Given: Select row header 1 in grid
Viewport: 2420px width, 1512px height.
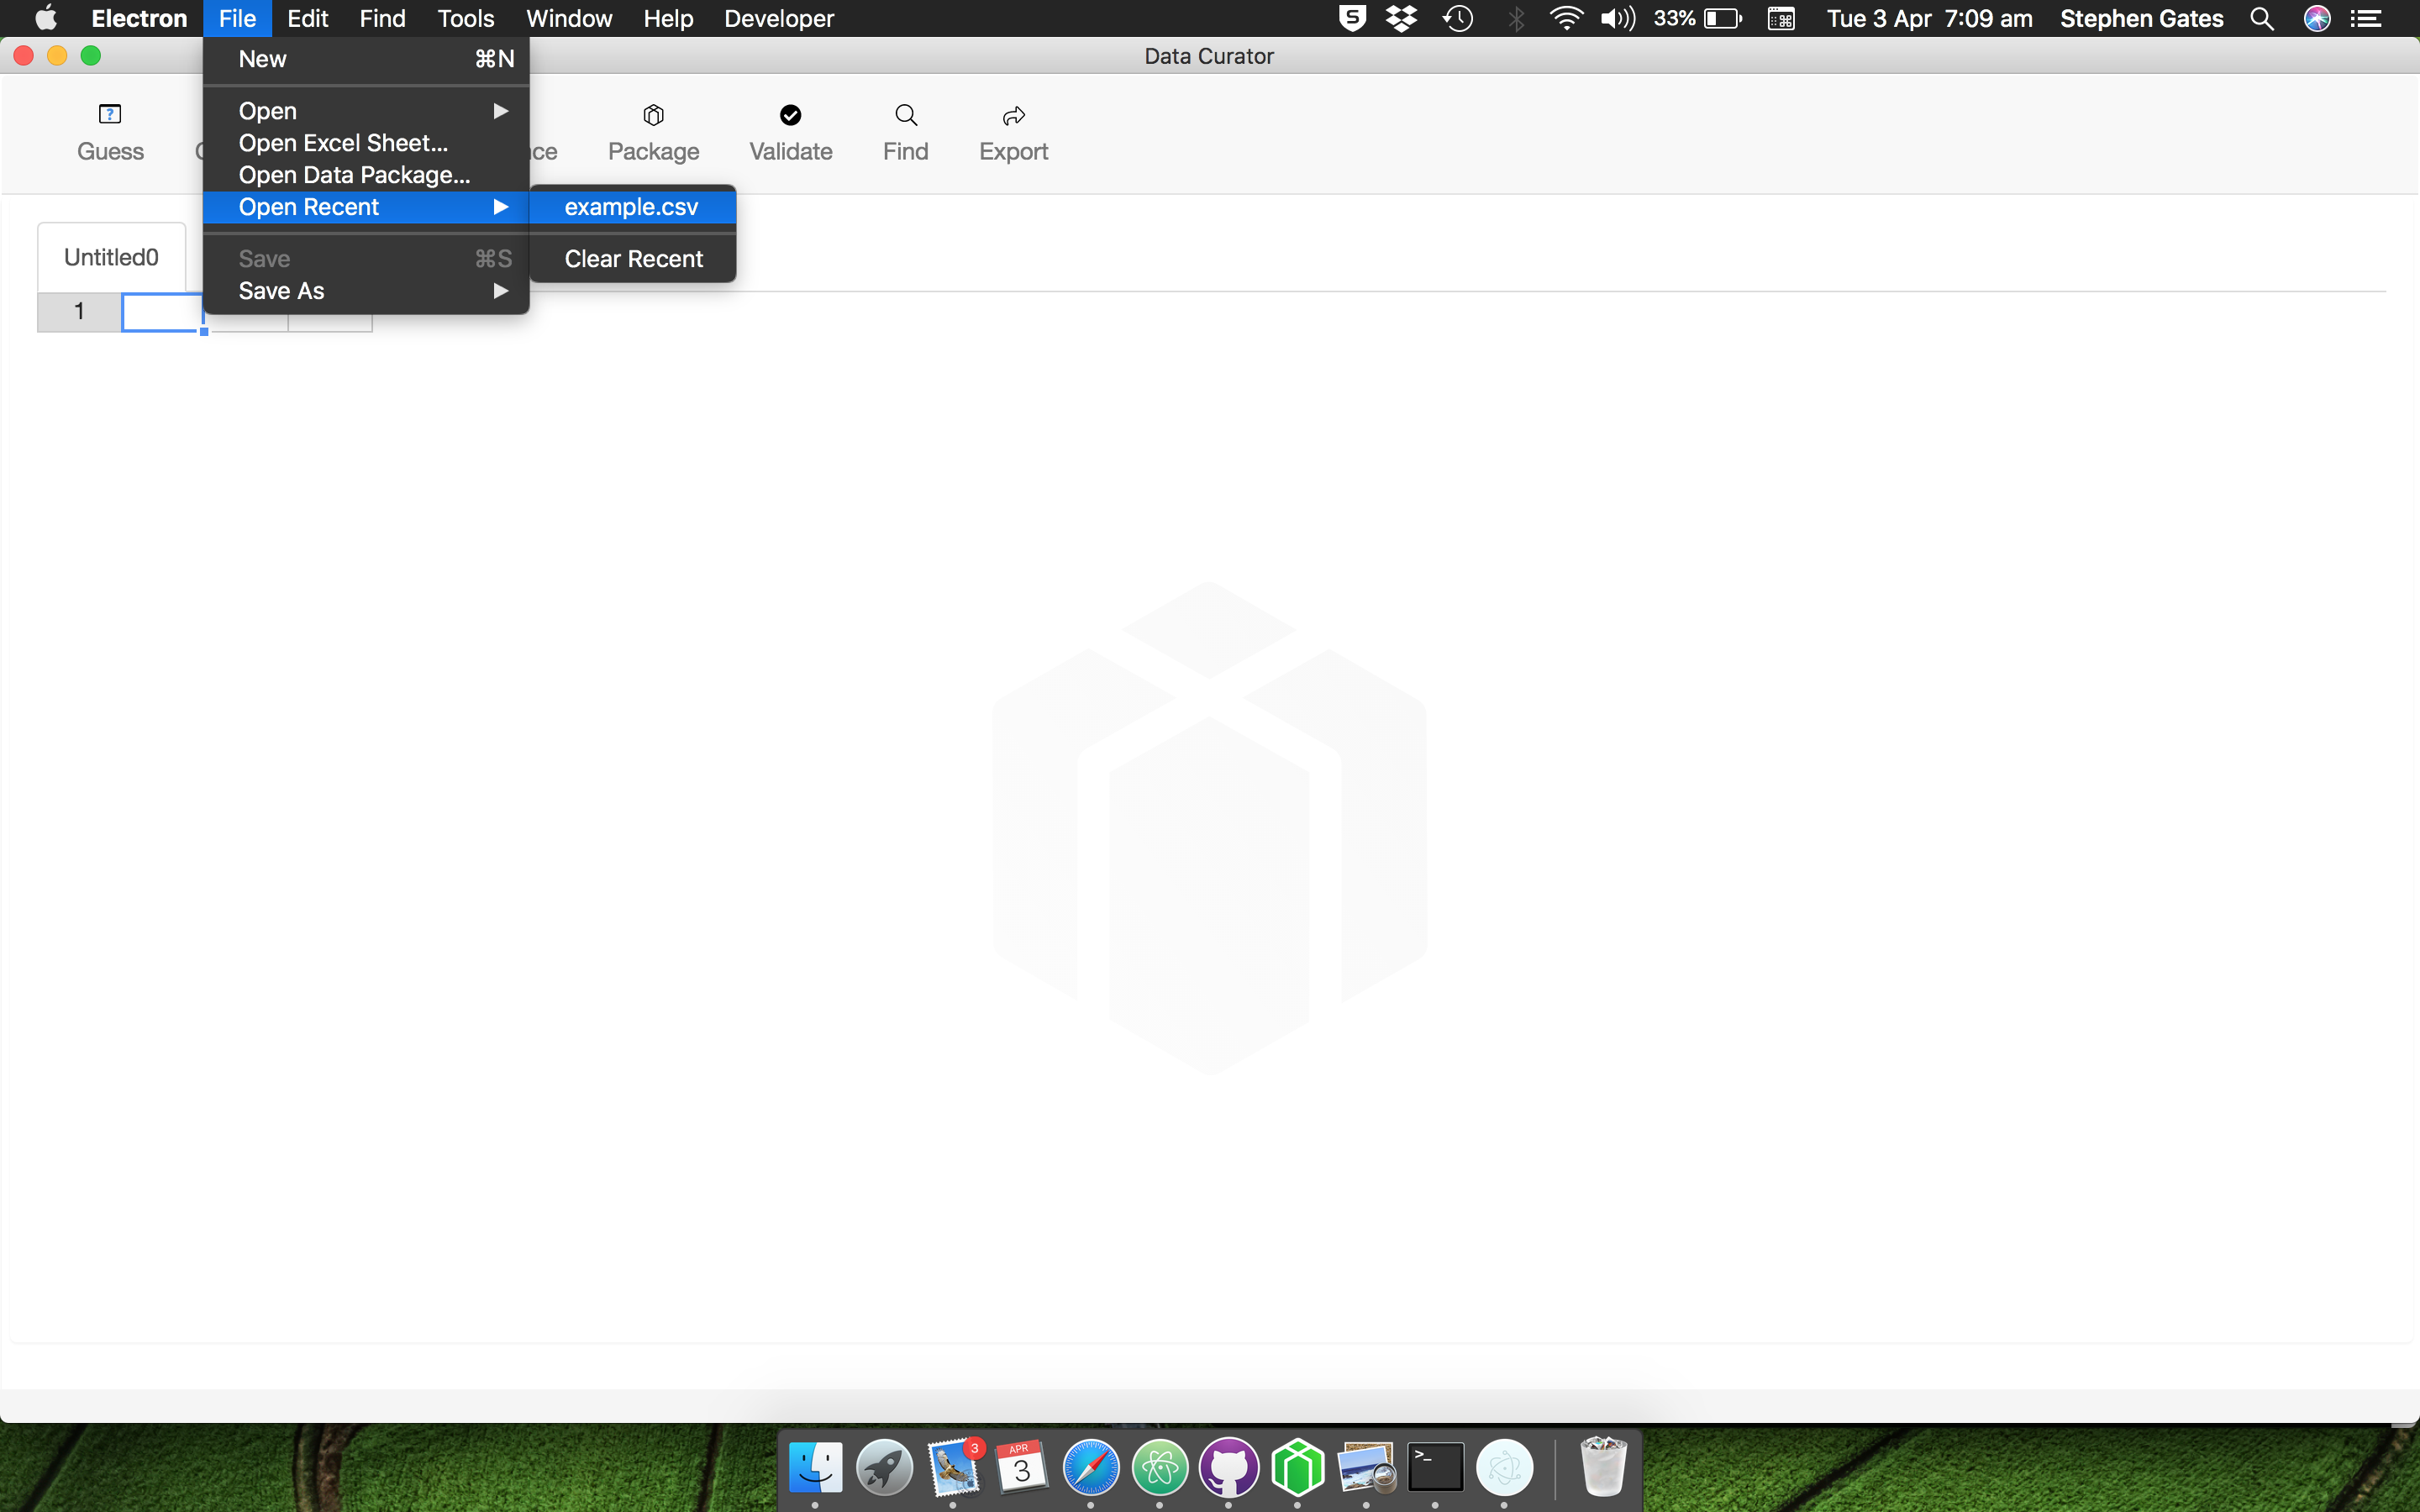Looking at the screenshot, I should pyautogui.click(x=79, y=311).
